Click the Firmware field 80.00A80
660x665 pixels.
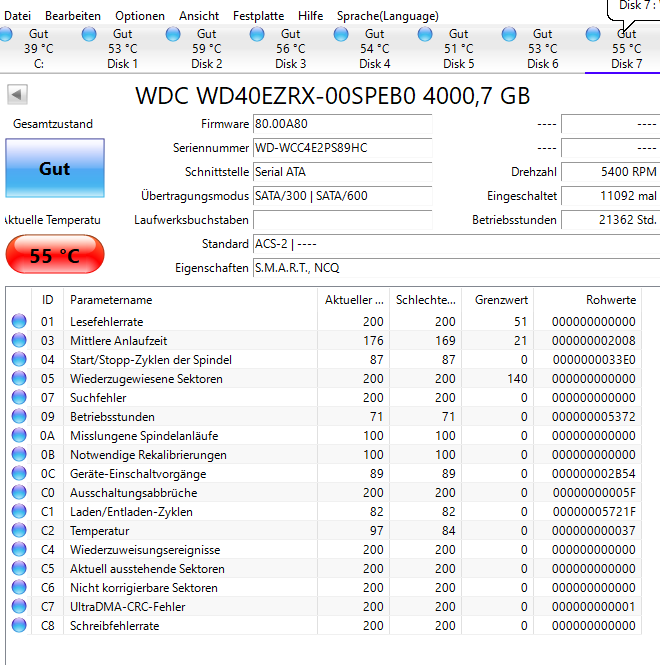(x=343, y=124)
